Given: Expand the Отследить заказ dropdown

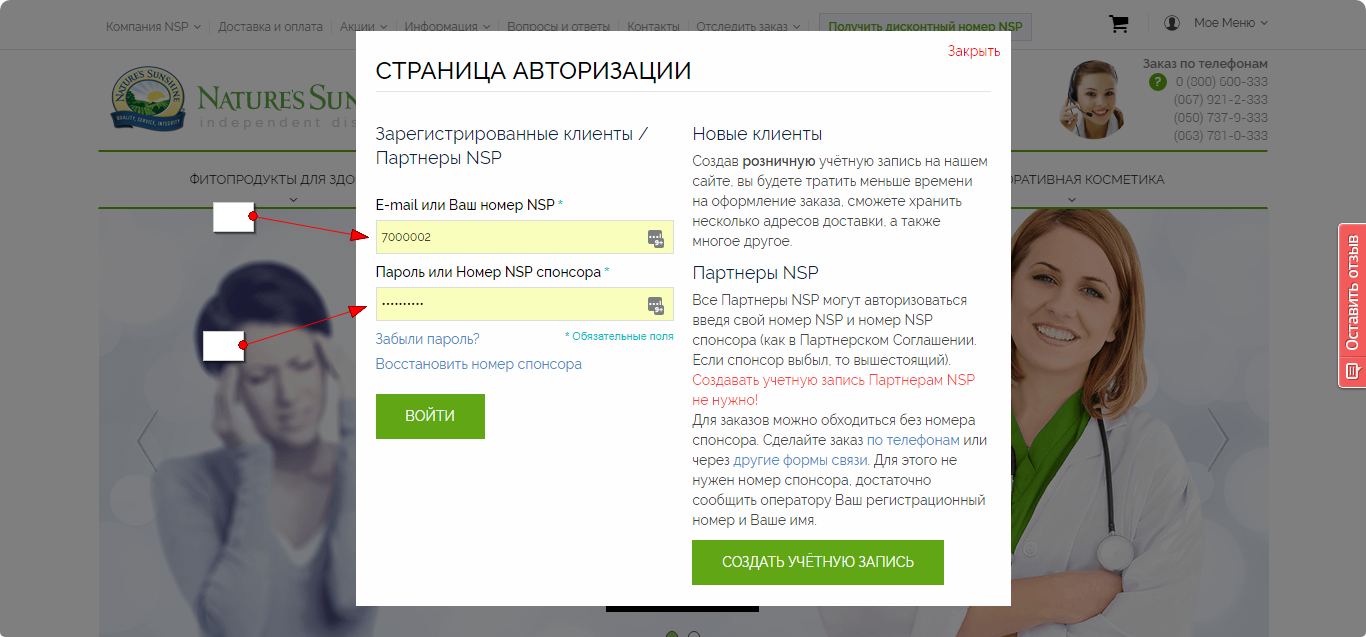Looking at the screenshot, I should [749, 26].
